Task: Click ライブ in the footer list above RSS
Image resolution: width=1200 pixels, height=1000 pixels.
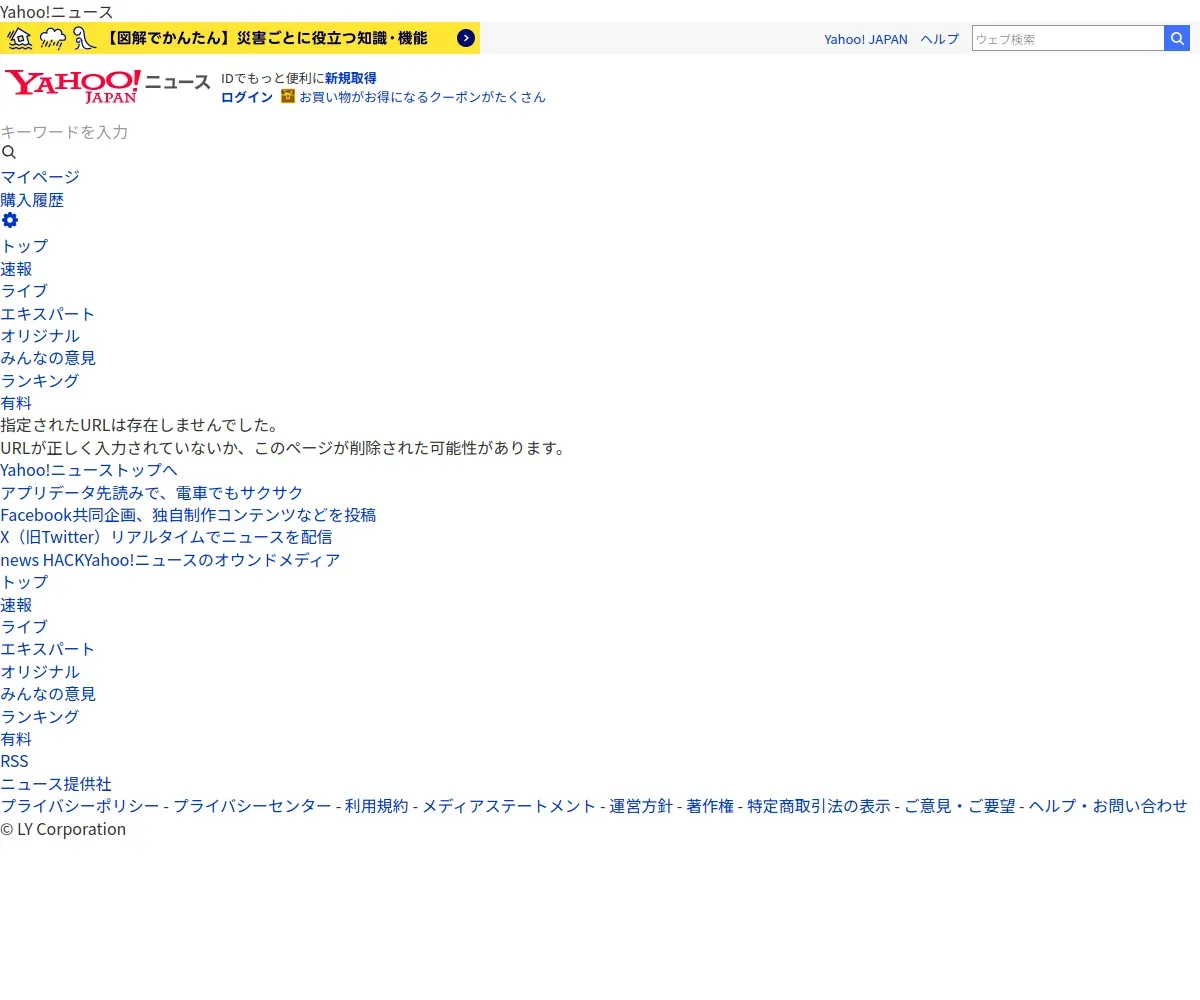Action: (24, 627)
